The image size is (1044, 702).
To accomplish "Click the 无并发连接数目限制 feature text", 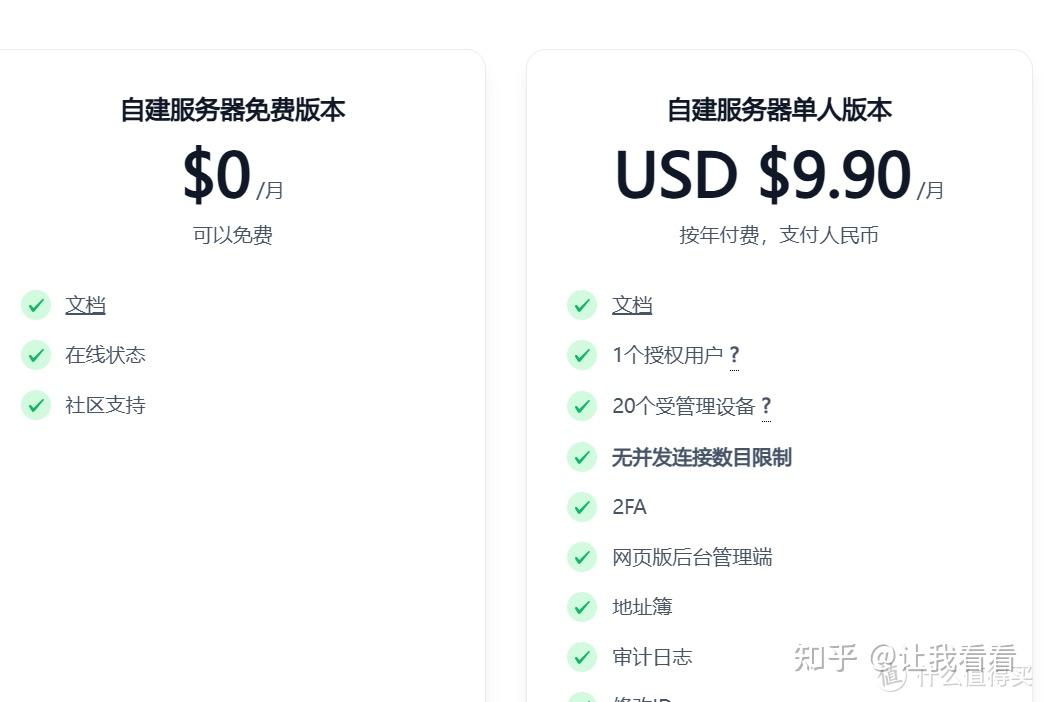I will coord(701,457).
